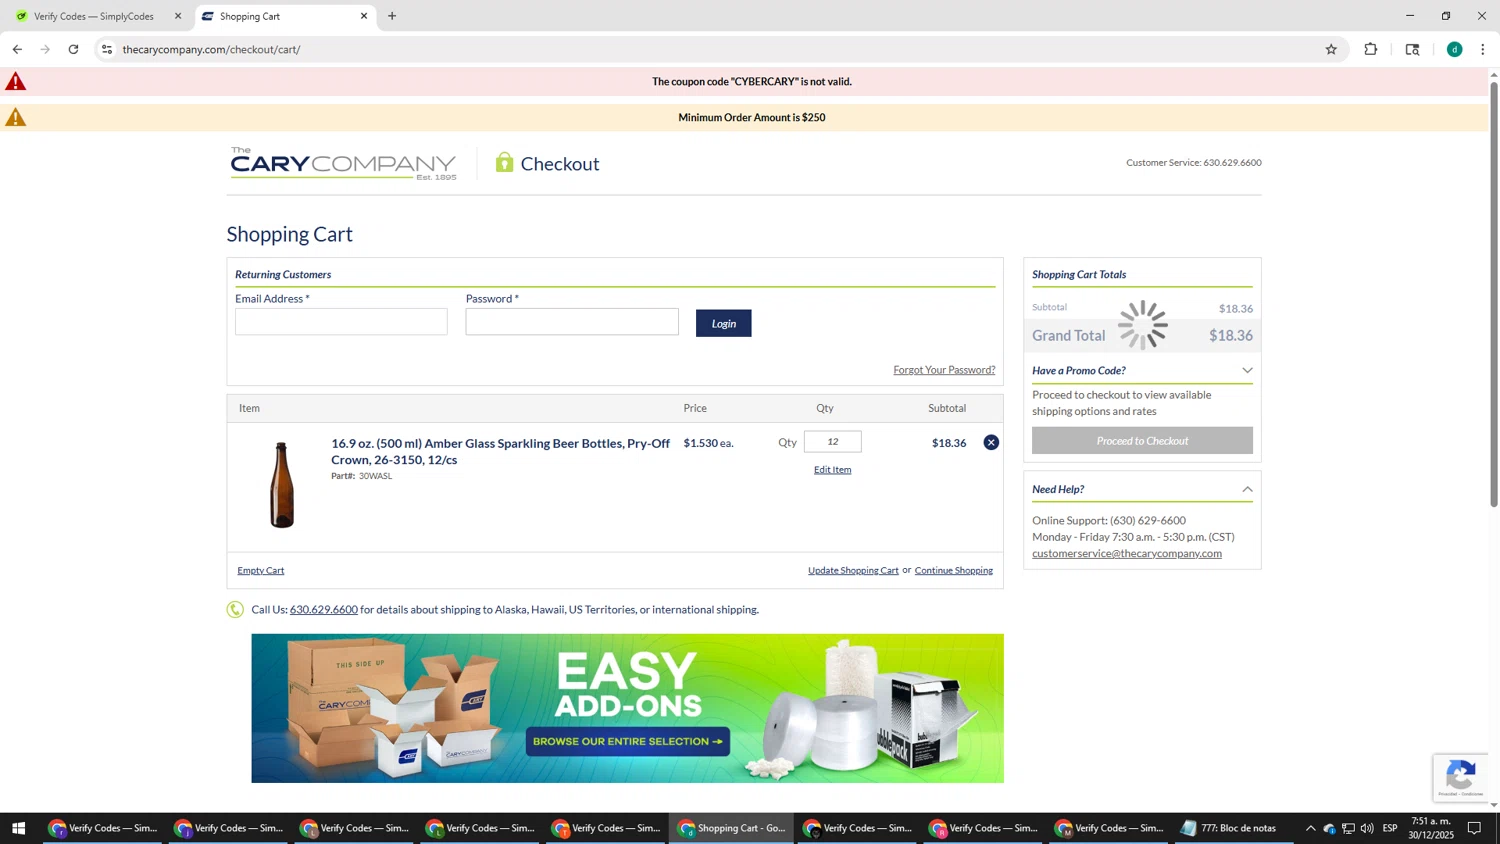1500x844 pixels.
Task: Go back to the previous page
Action: pos(17,49)
